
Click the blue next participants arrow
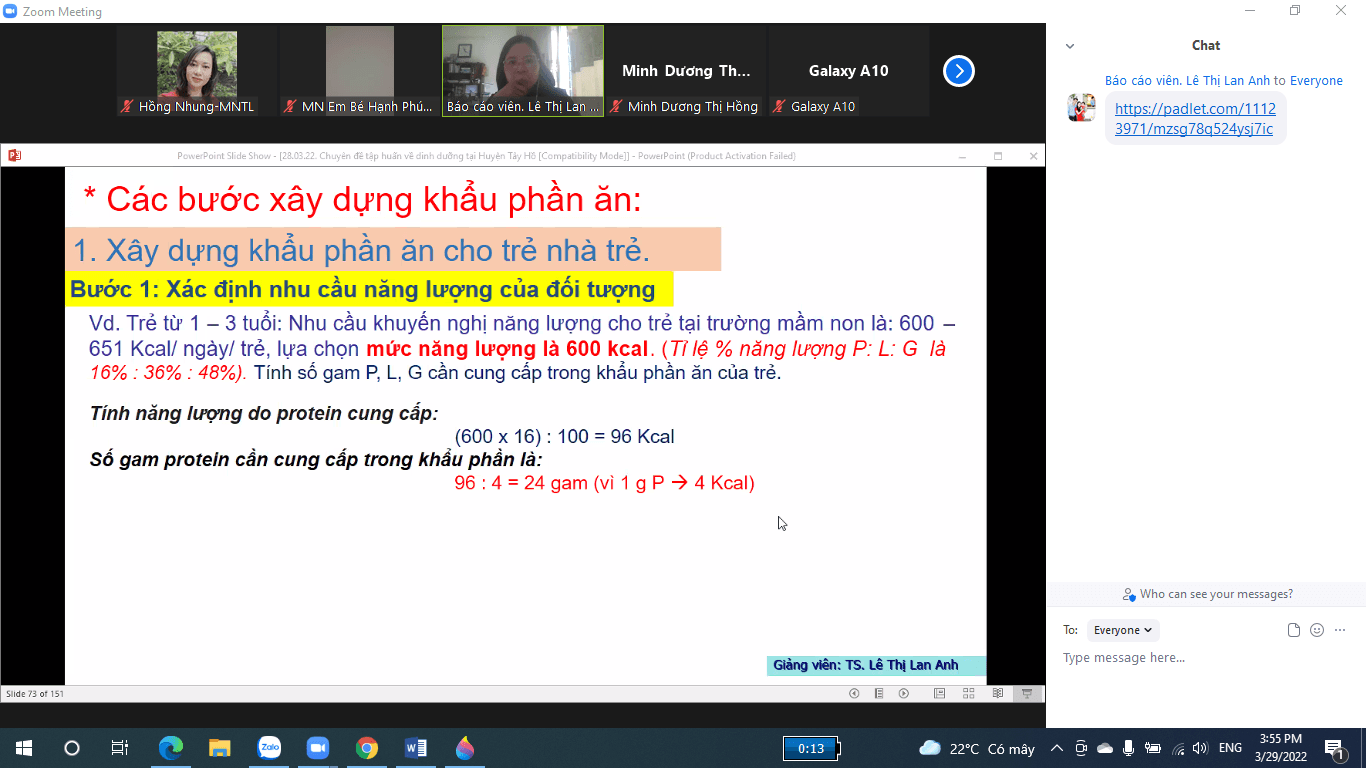pos(959,71)
